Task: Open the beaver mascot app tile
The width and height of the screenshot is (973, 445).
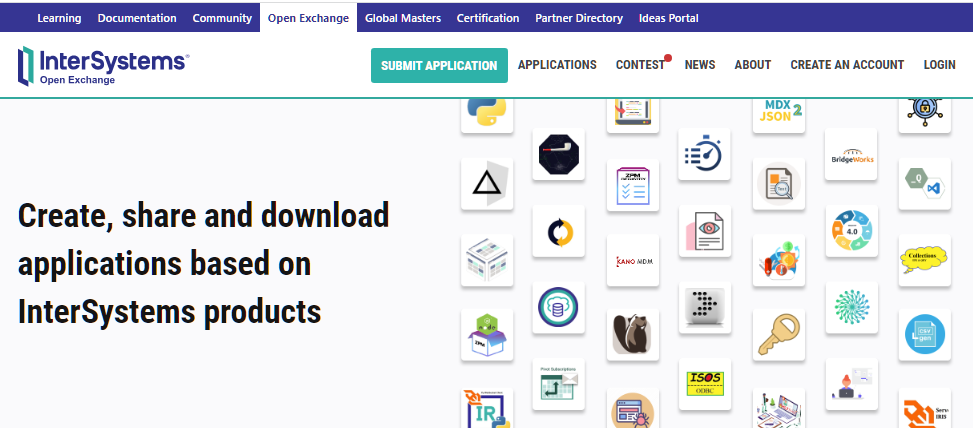Action: click(x=633, y=335)
